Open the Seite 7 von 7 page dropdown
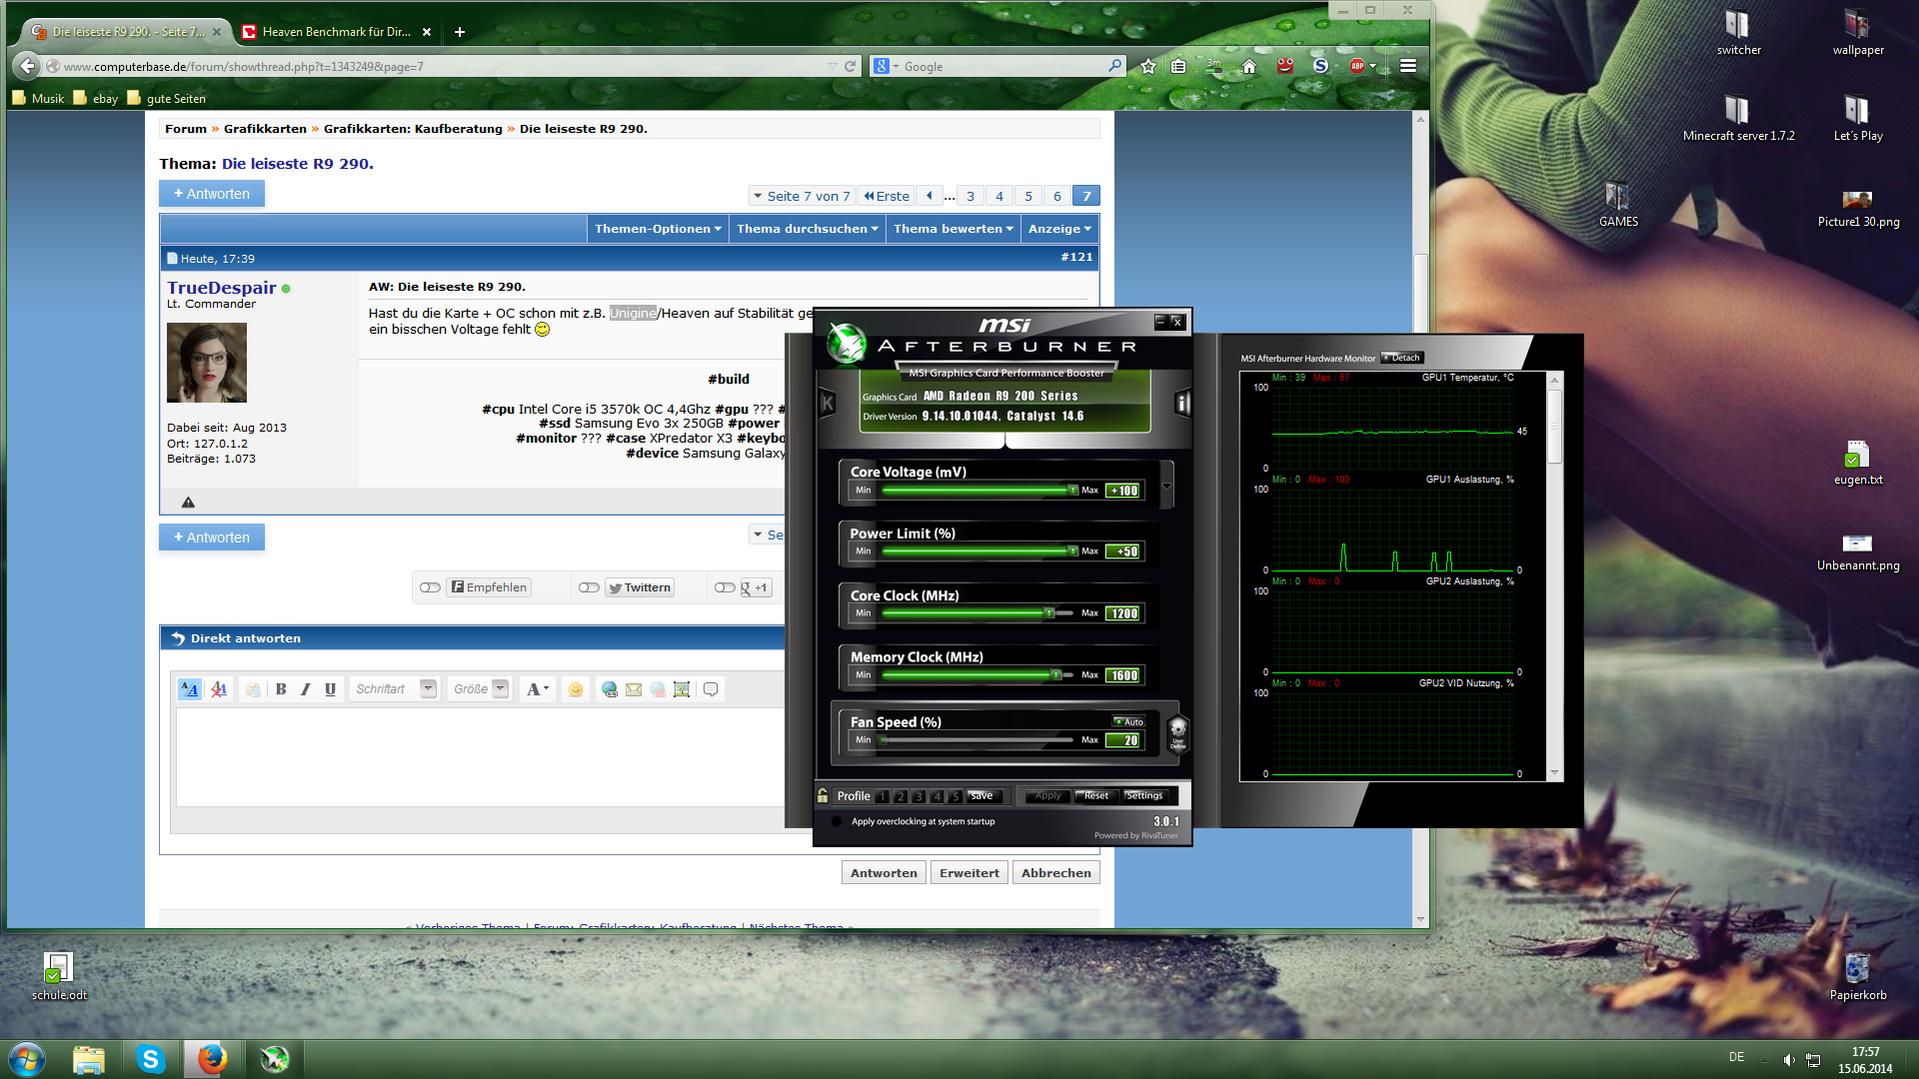The image size is (1919, 1079). tap(802, 196)
